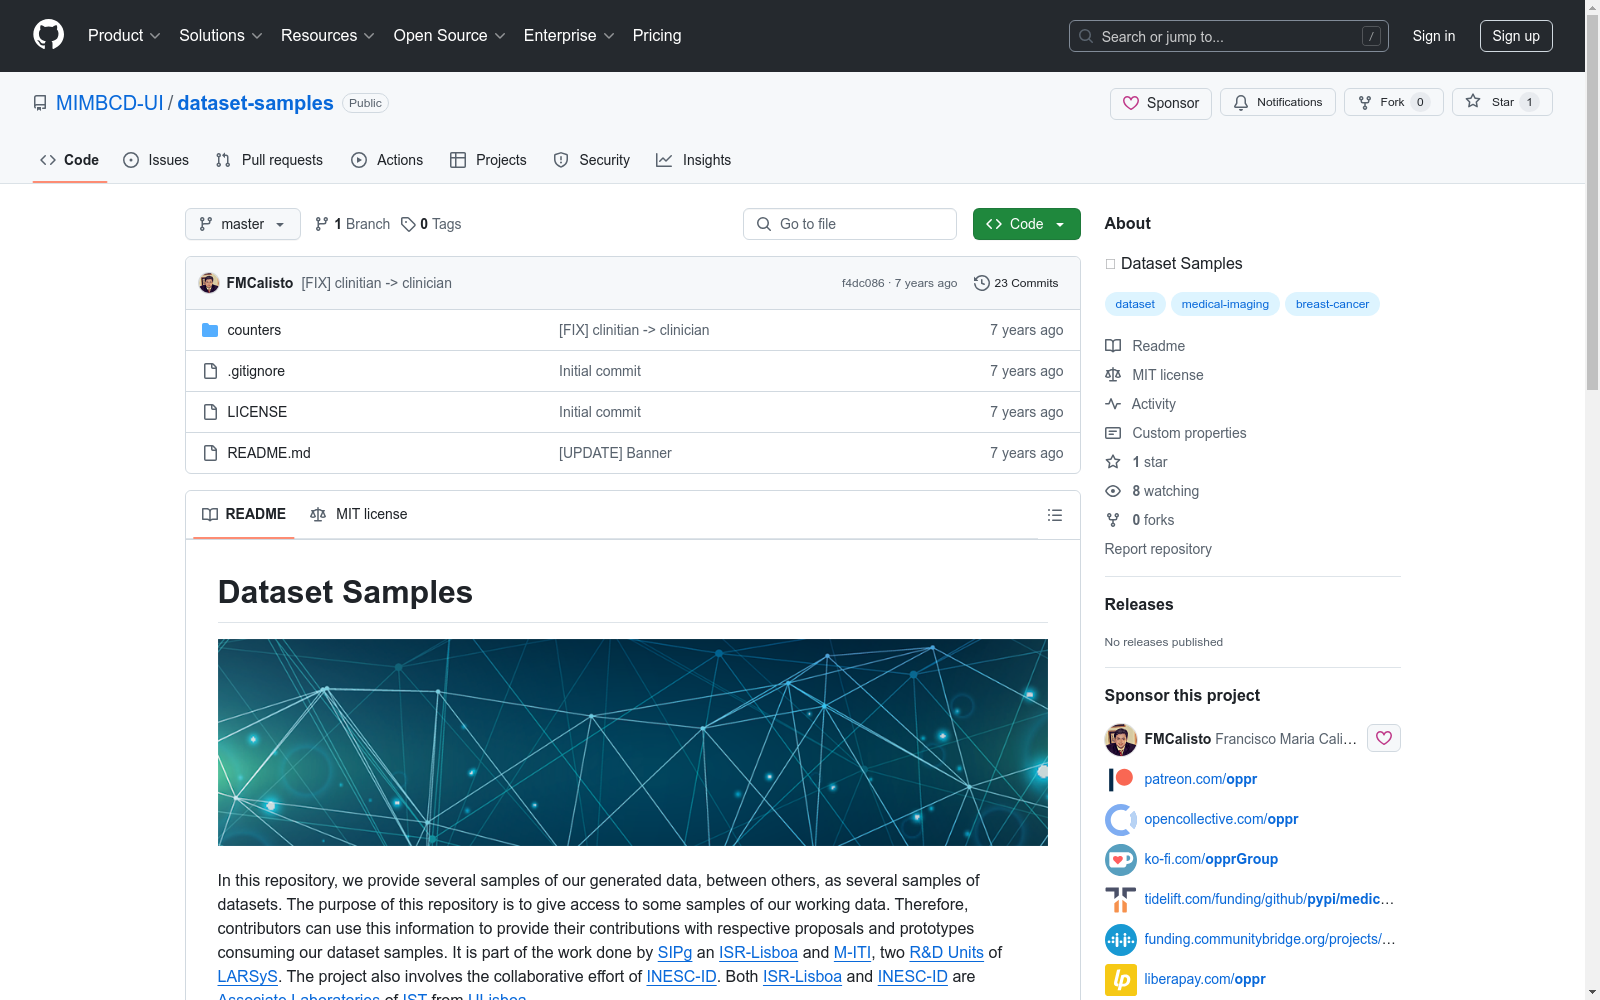Viewport: 1600px width, 1000px height.
Task: Click the star icon beside 1 star
Action: (x=1113, y=462)
